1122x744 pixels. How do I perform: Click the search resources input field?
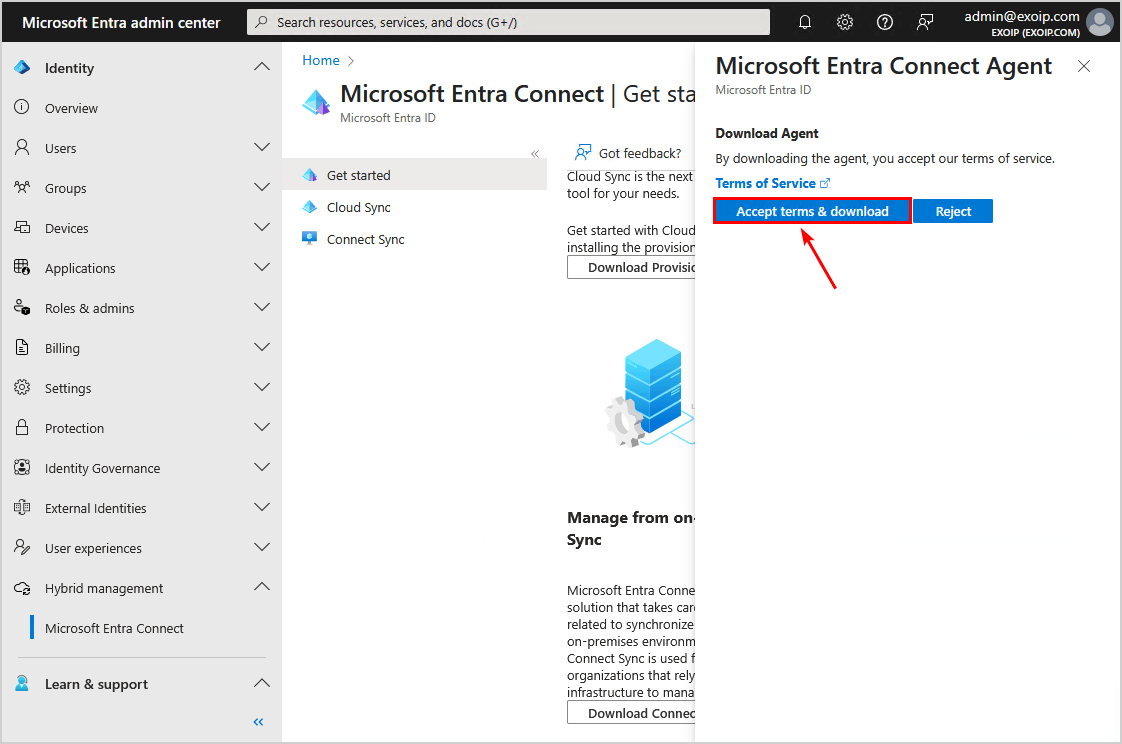508,21
